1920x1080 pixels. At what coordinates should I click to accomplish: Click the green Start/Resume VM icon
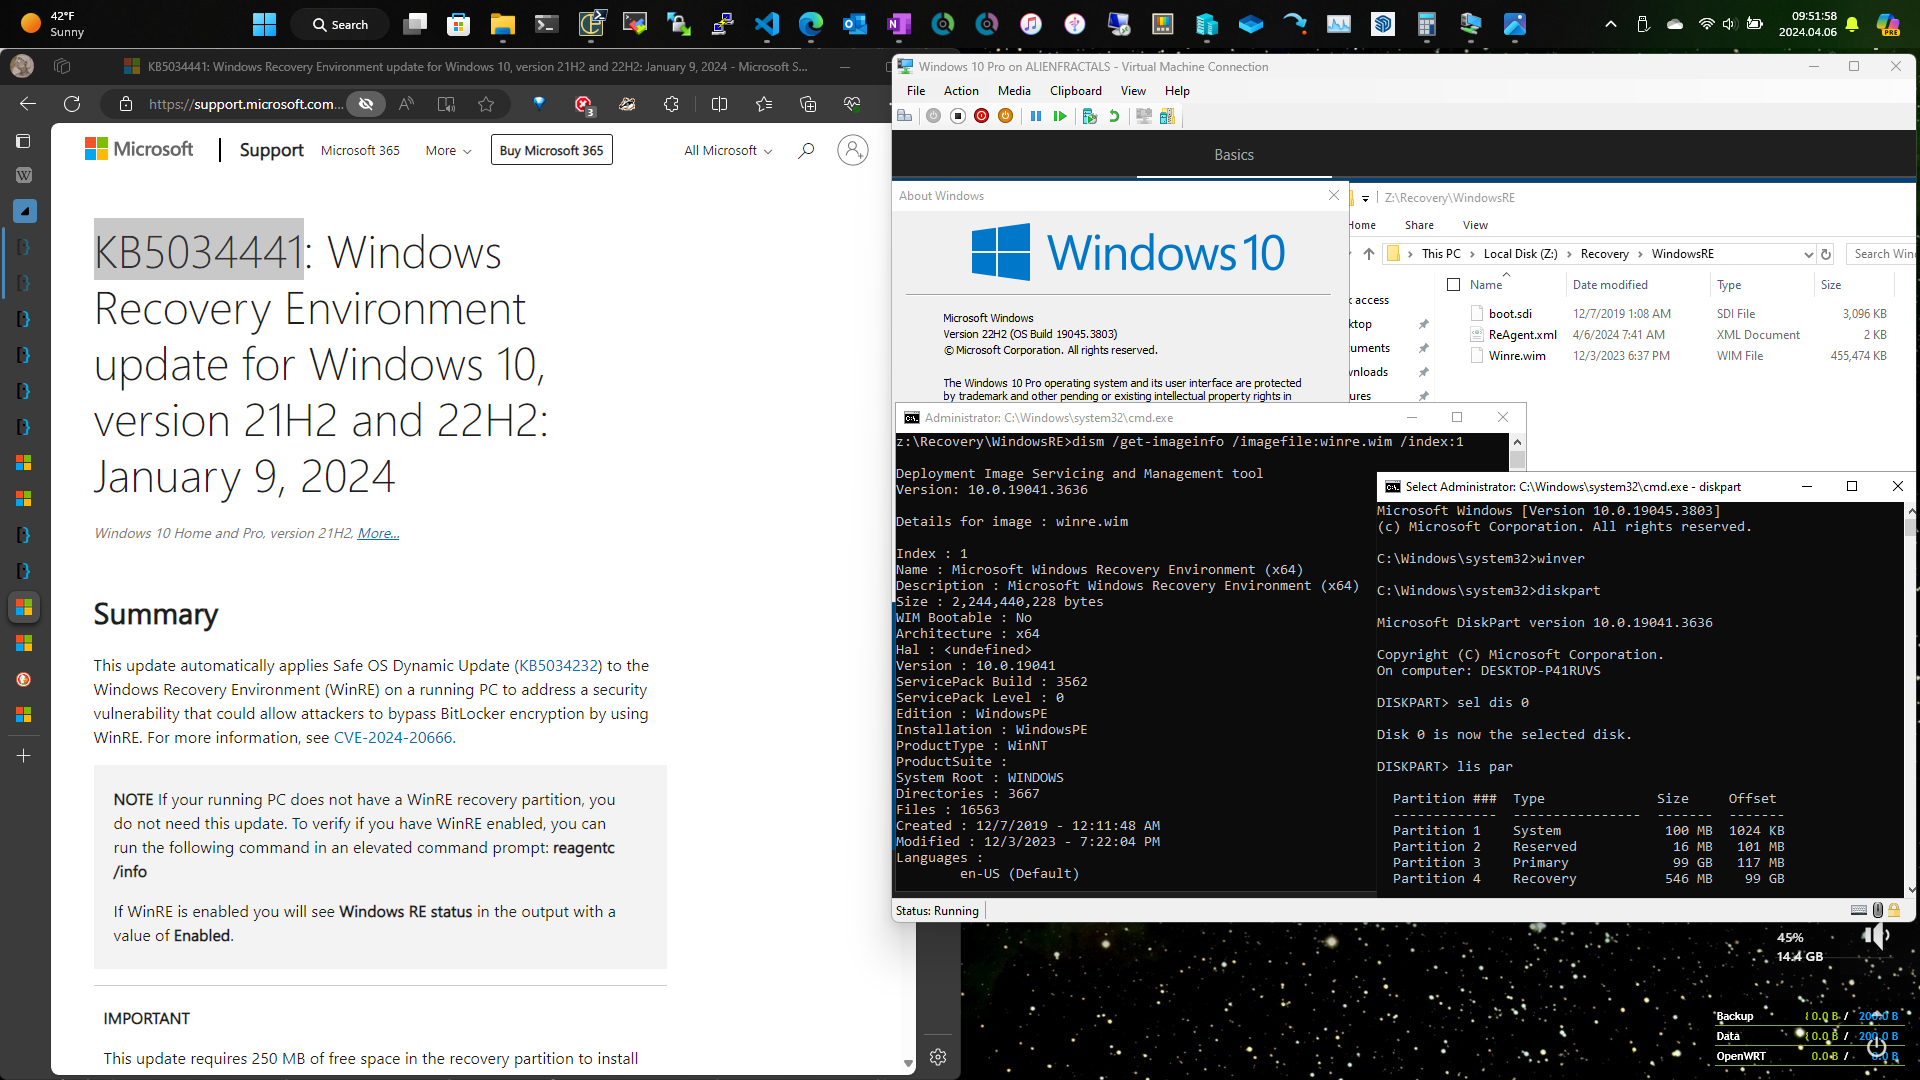[1060, 116]
